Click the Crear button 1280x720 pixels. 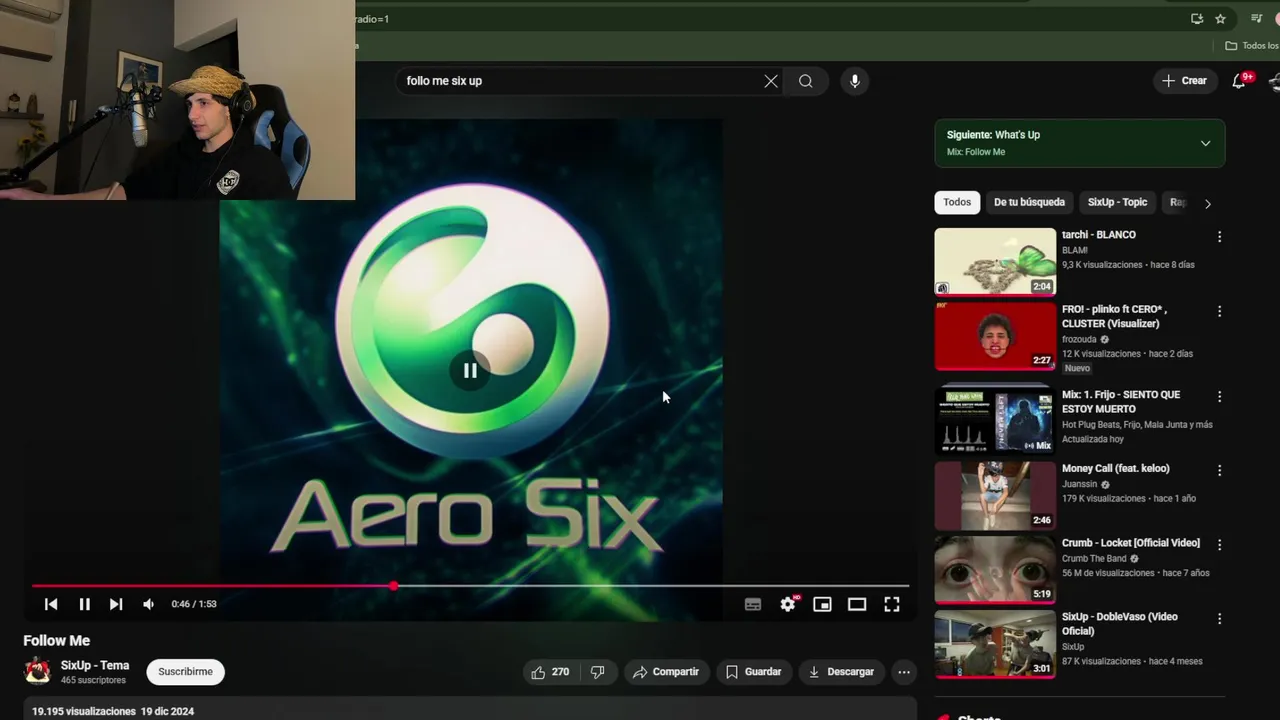pyautogui.click(x=1185, y=81)
